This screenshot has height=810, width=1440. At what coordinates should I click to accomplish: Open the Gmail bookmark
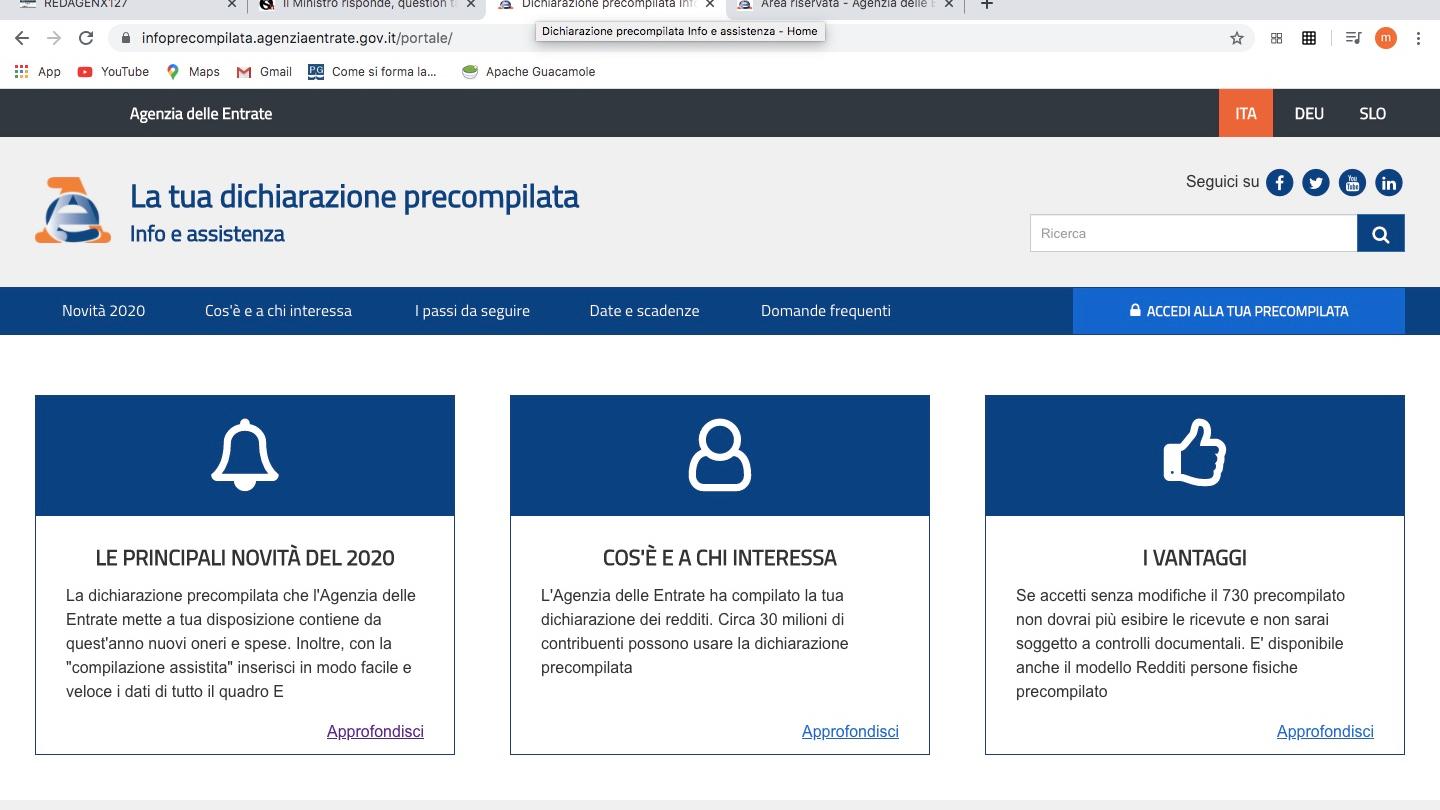click(264, 71)
